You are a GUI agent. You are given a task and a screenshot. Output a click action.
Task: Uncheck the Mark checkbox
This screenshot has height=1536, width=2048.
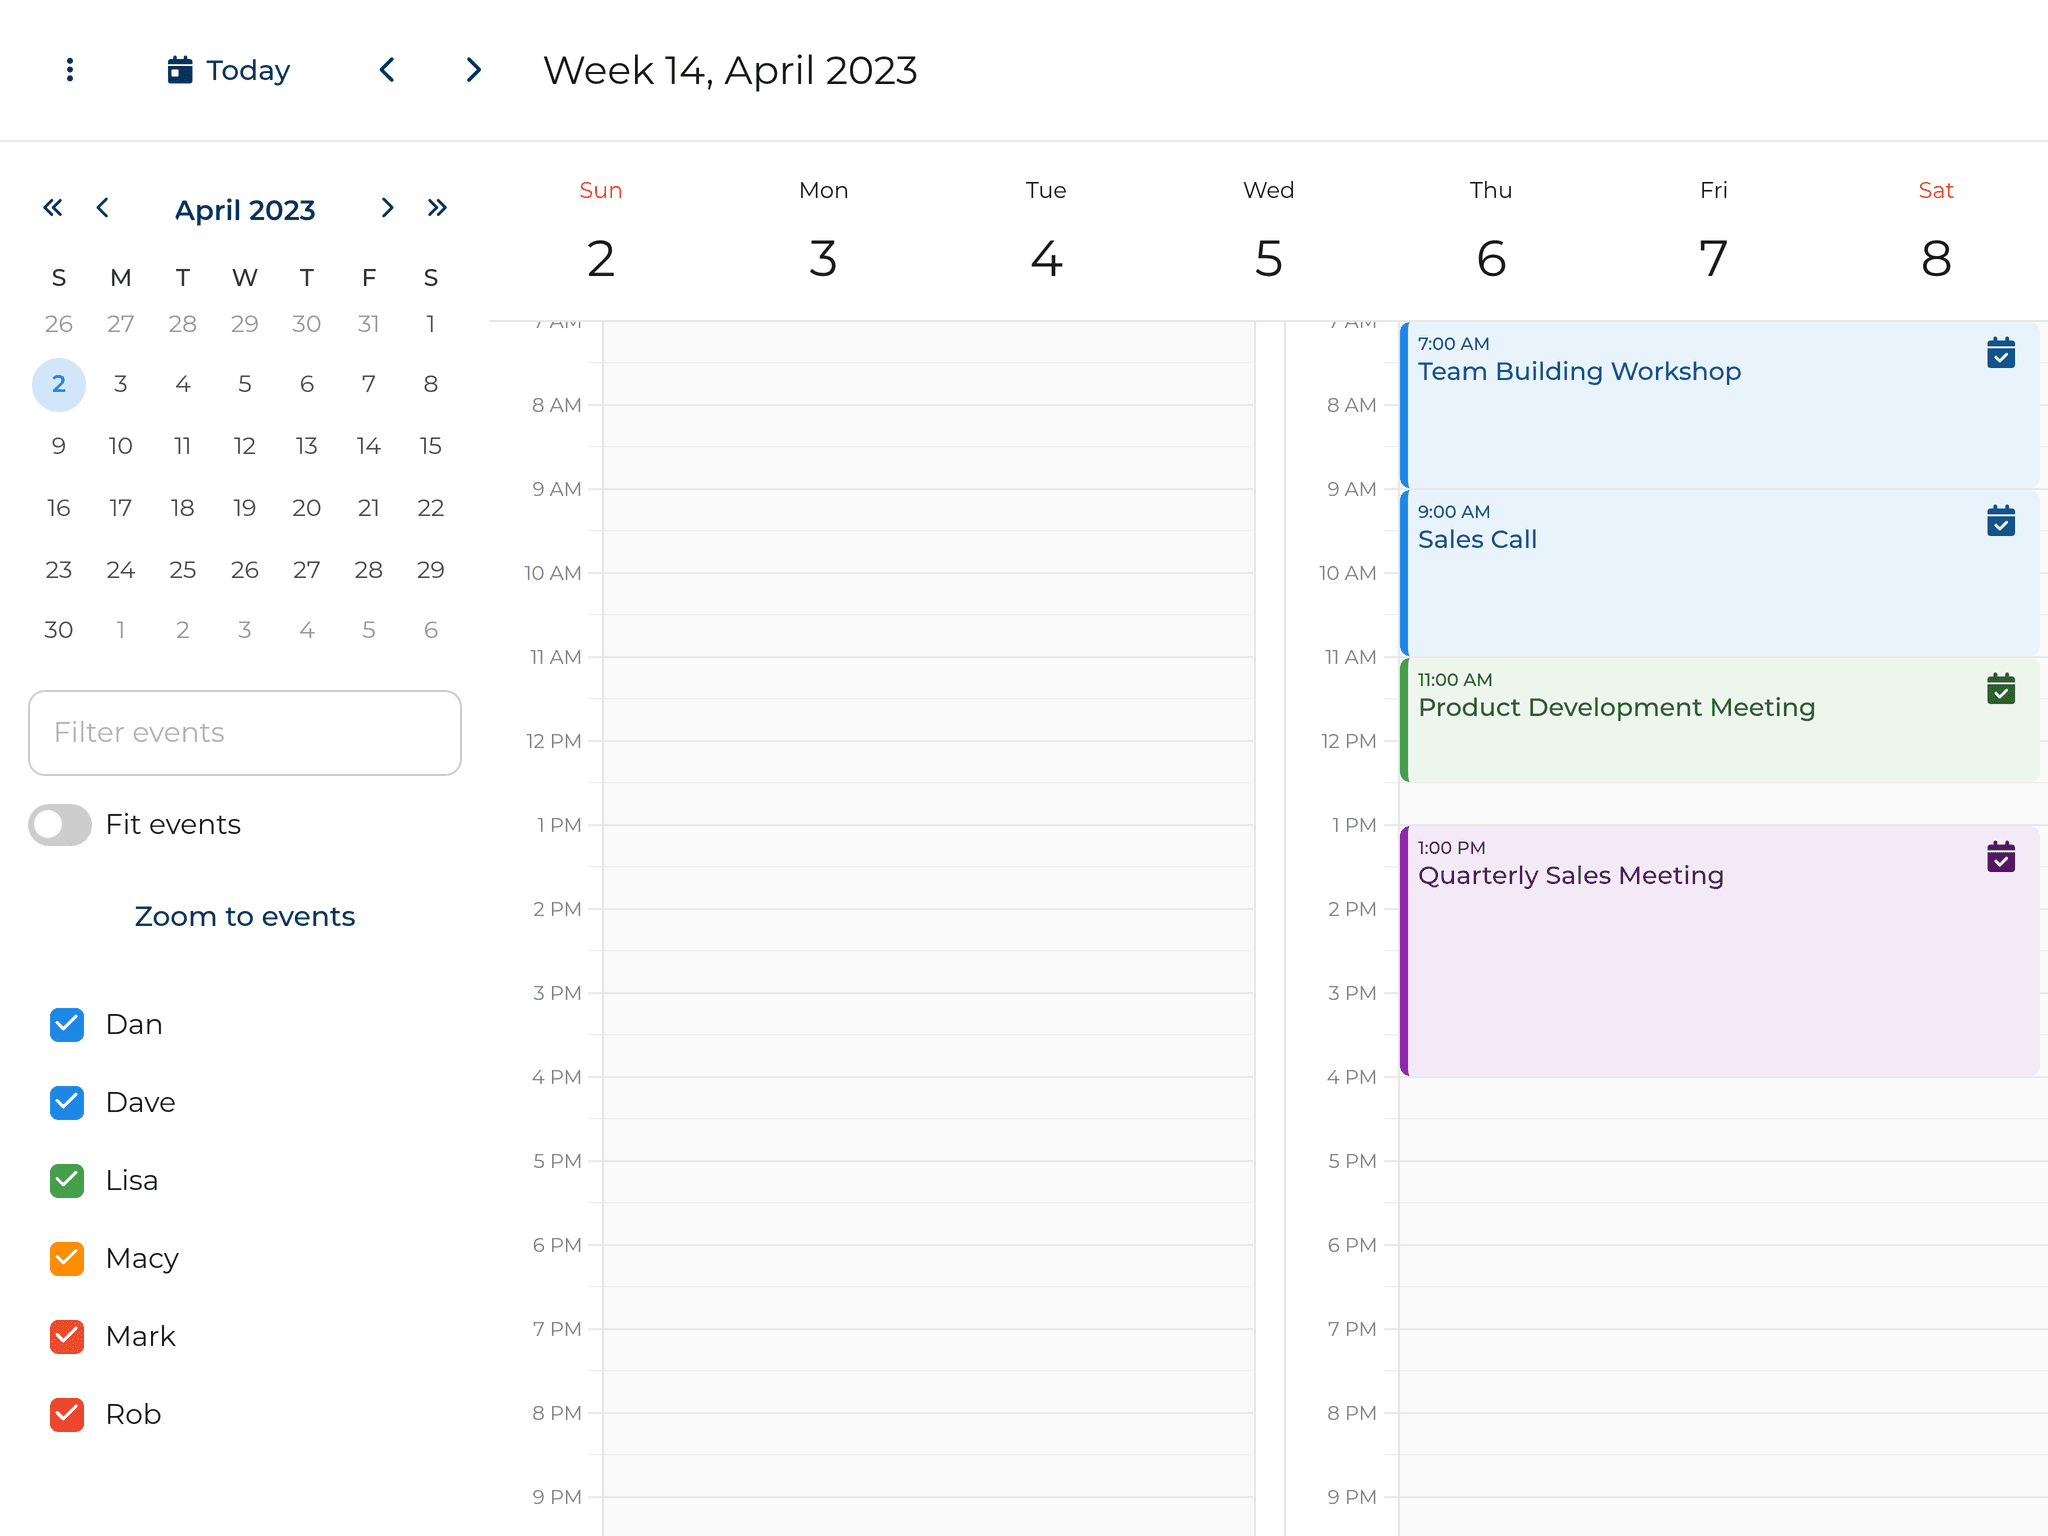click(x=67, y=1337)
